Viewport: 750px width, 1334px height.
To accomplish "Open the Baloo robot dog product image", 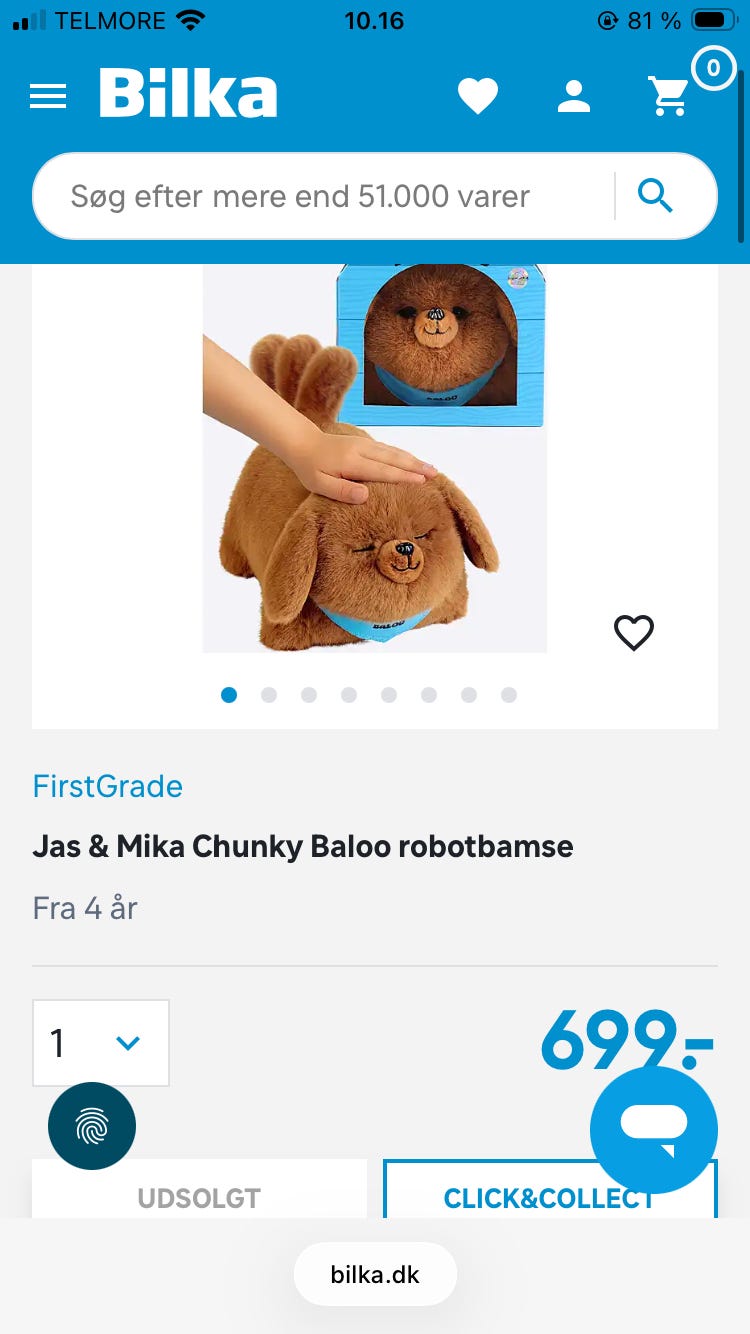I will pos(375,460).
